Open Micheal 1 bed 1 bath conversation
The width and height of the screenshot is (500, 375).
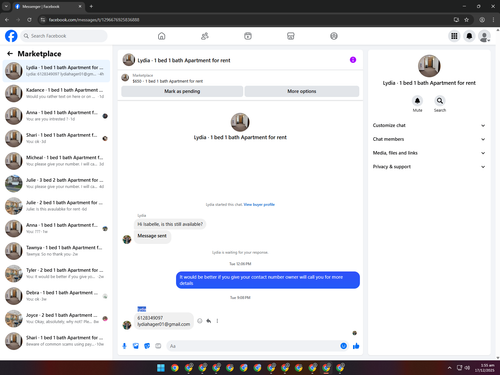[56, 161]
